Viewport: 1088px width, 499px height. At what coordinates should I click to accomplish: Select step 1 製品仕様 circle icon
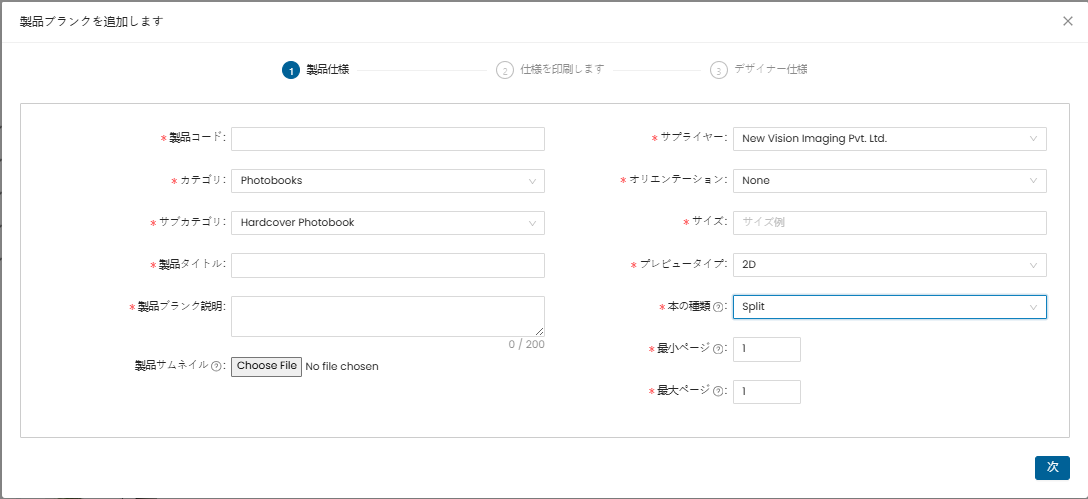[x=290, y=70]
